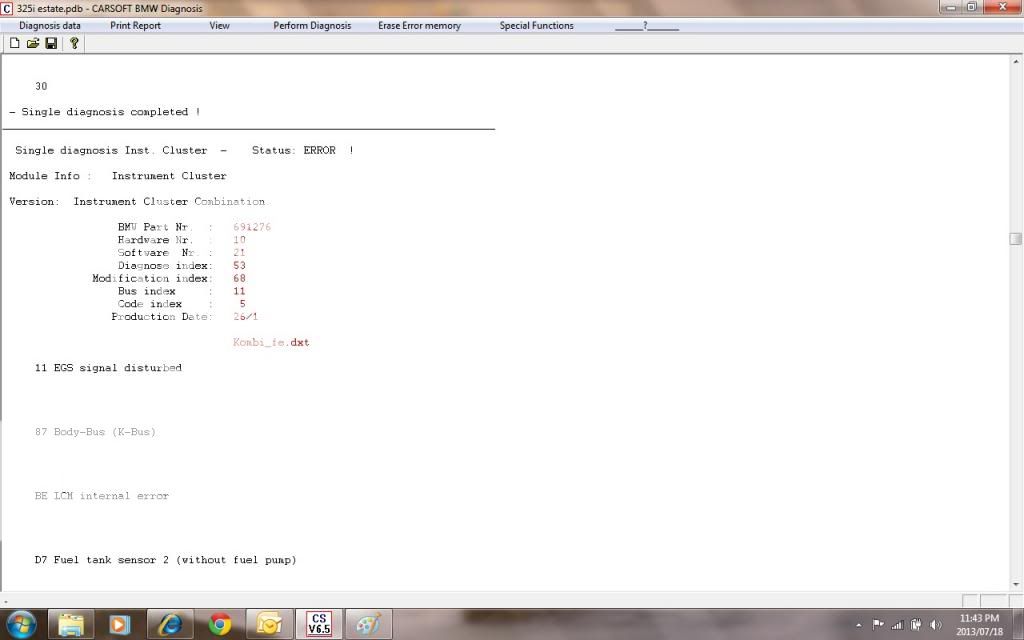Open Paint from the taskbar
The image size is (1024, 640).
point(368,624)
